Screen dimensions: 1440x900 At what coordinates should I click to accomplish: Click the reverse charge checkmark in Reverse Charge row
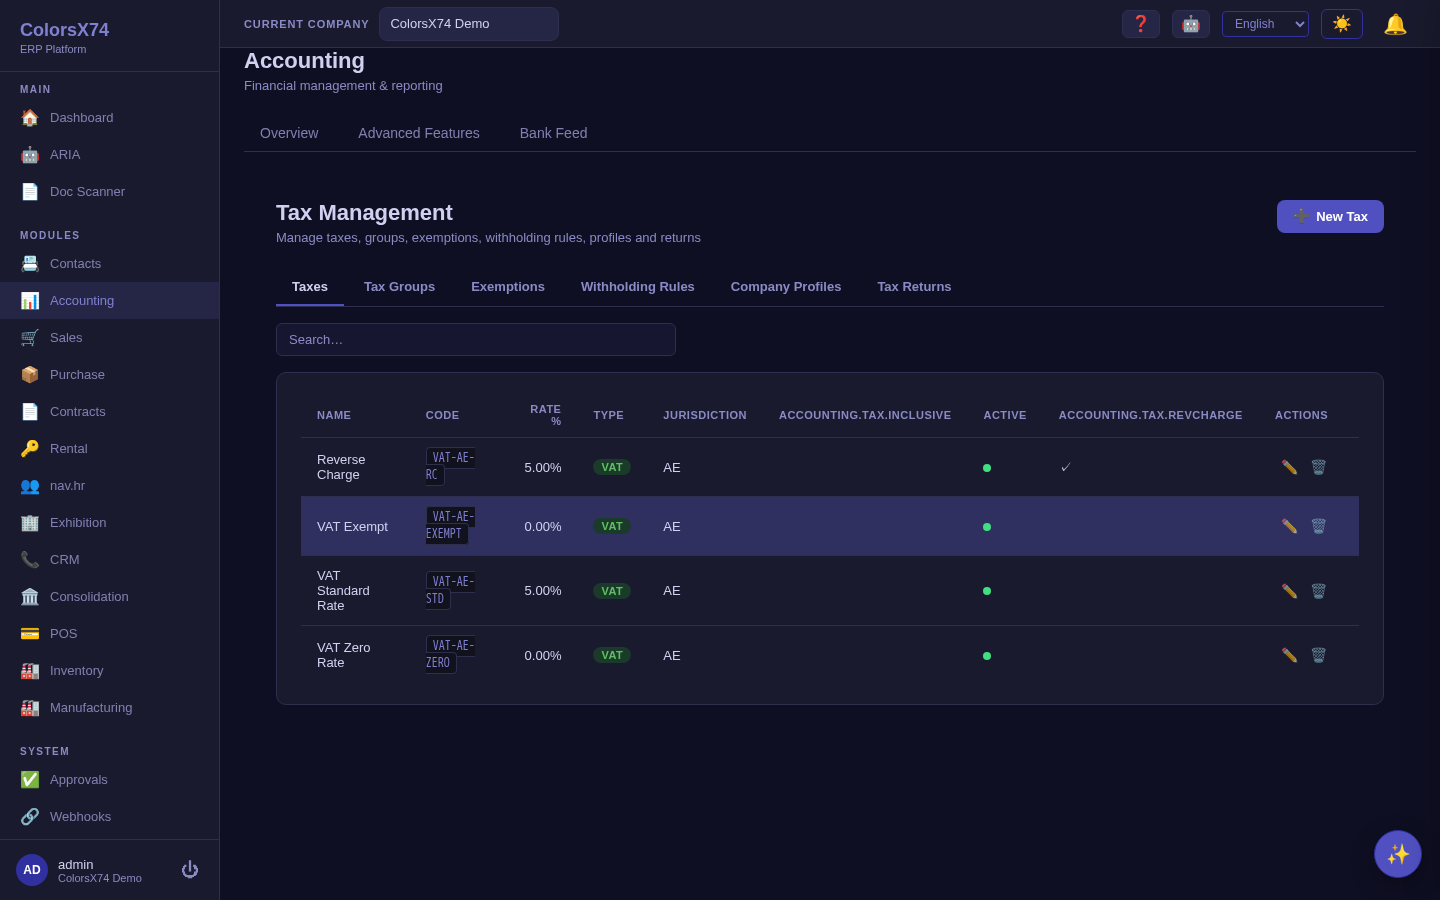1066,467
